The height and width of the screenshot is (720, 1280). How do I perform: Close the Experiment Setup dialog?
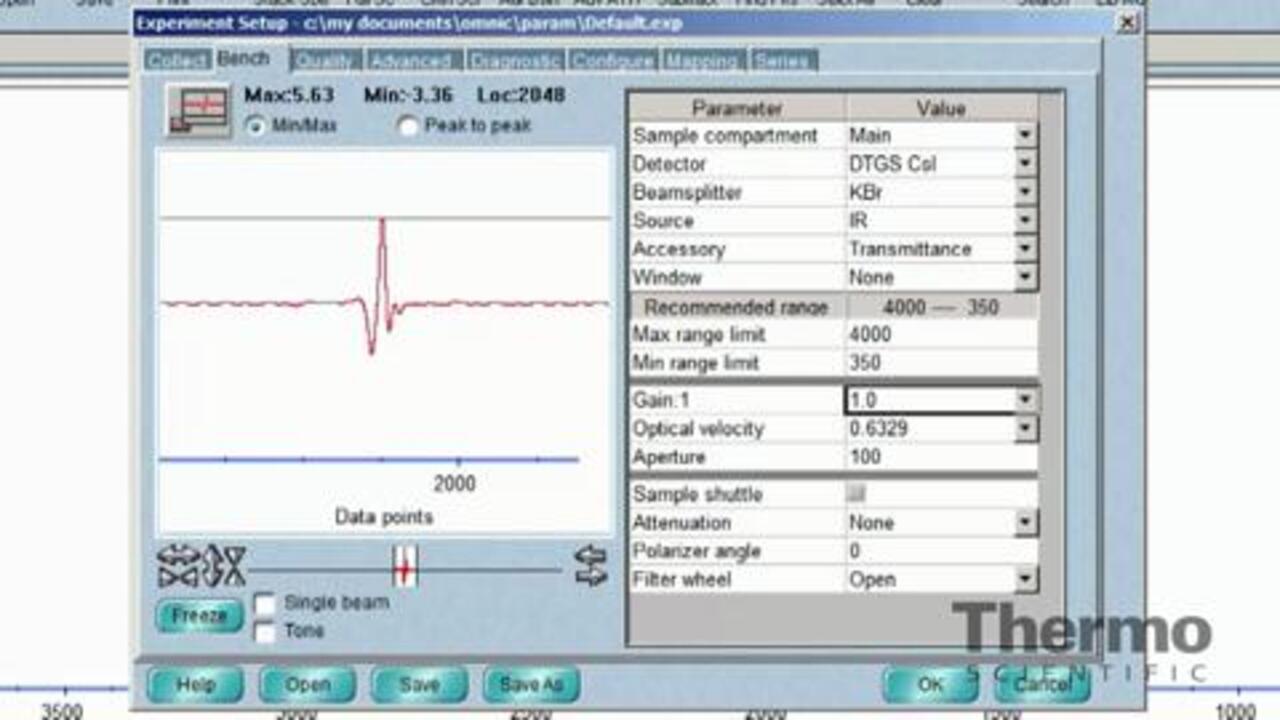click(1127, 22)
